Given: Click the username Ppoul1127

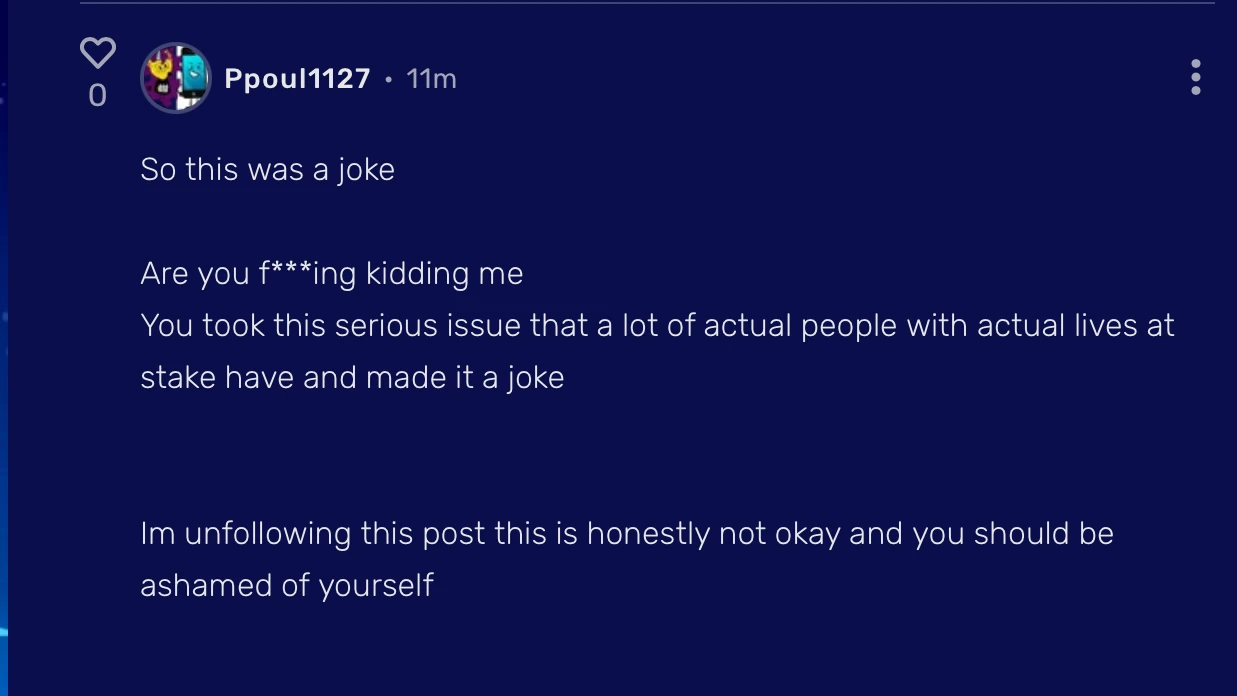Looking at the screenshot, I should 297,78.
